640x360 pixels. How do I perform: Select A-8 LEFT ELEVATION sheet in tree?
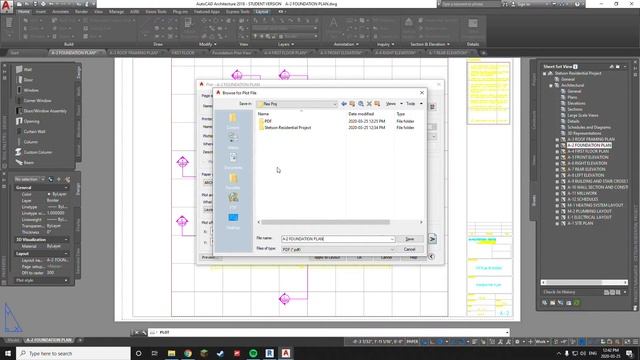click(x=585, y=175)
